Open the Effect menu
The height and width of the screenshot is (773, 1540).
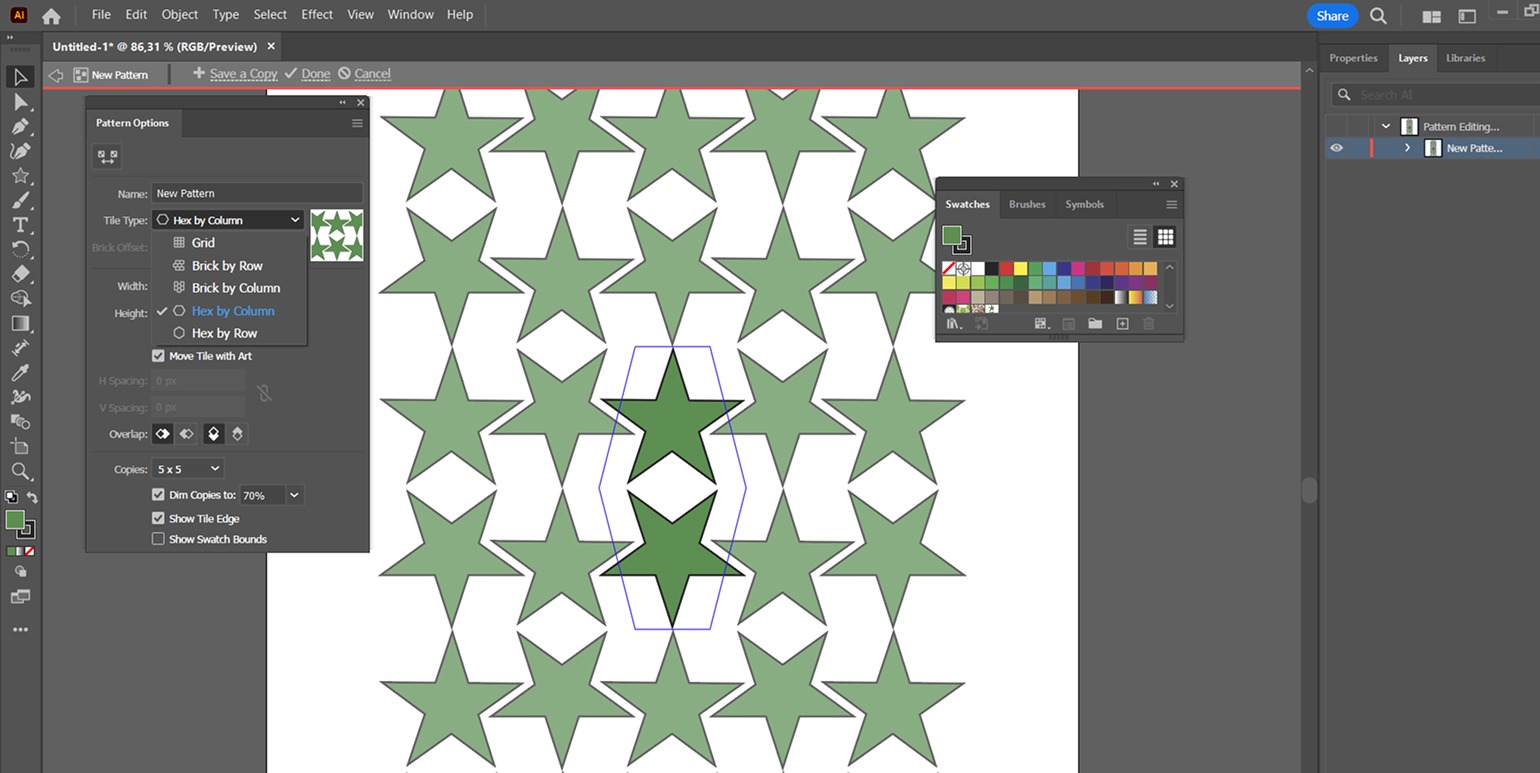pos(317,15)
